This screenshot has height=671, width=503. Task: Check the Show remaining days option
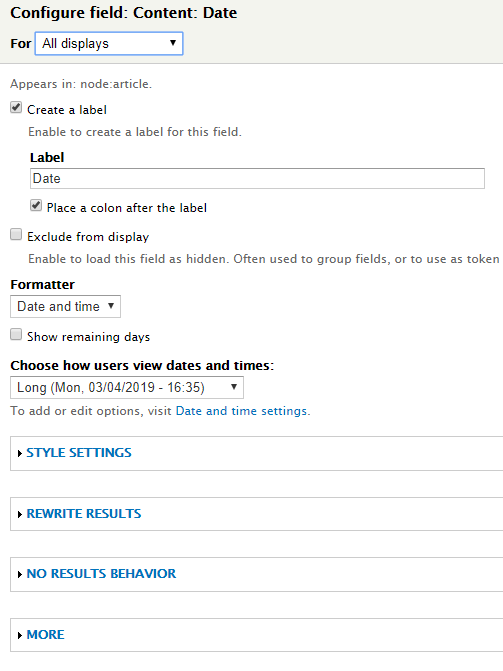[x=16, y=335]
